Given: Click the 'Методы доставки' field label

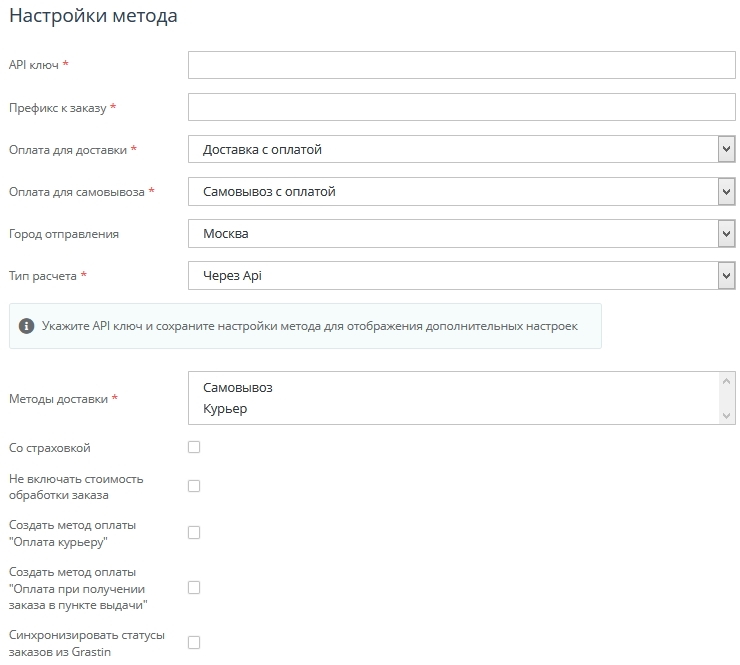Looking at the screenshot, I should point(58,399).
